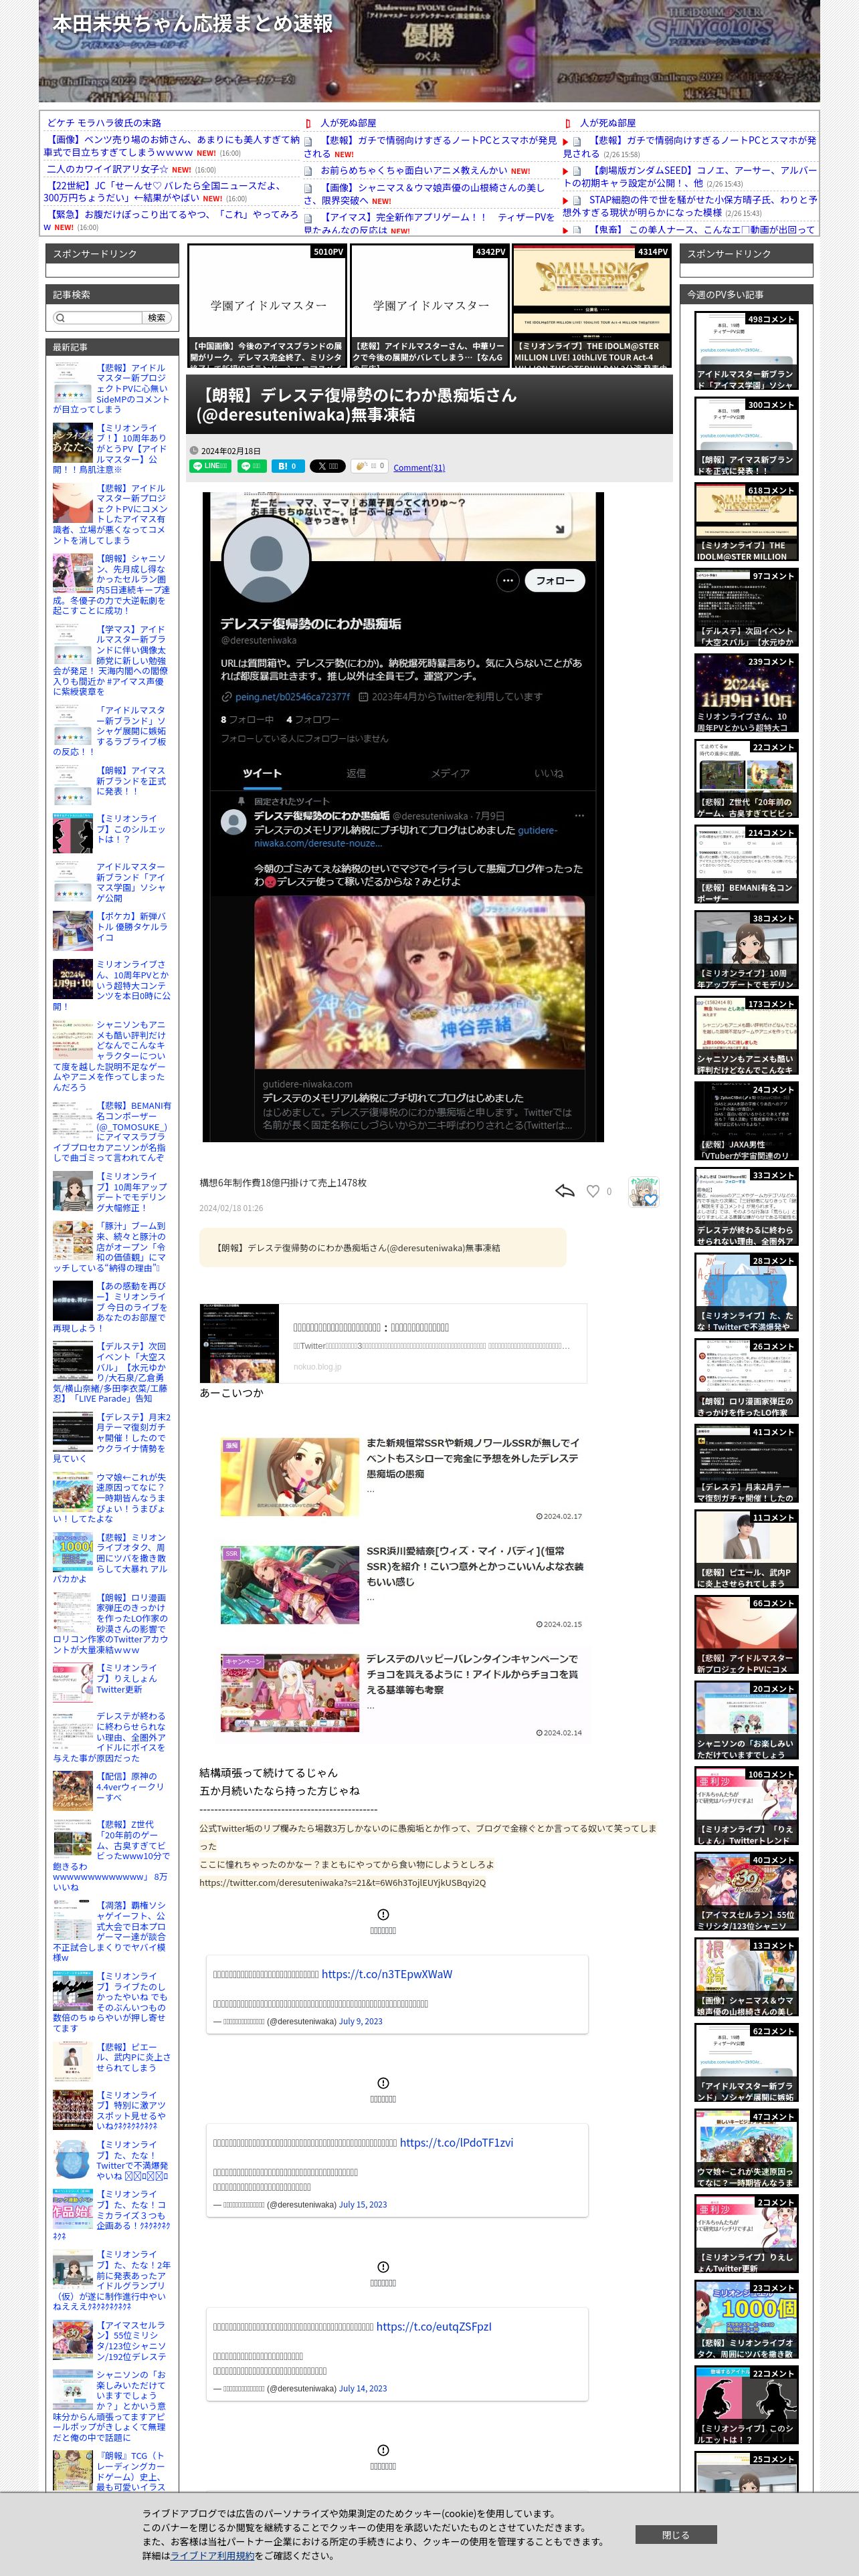Open the 498コメント popular article thumbnail
The height and width of the screenshot is (2576, 859).
point(746,351)
